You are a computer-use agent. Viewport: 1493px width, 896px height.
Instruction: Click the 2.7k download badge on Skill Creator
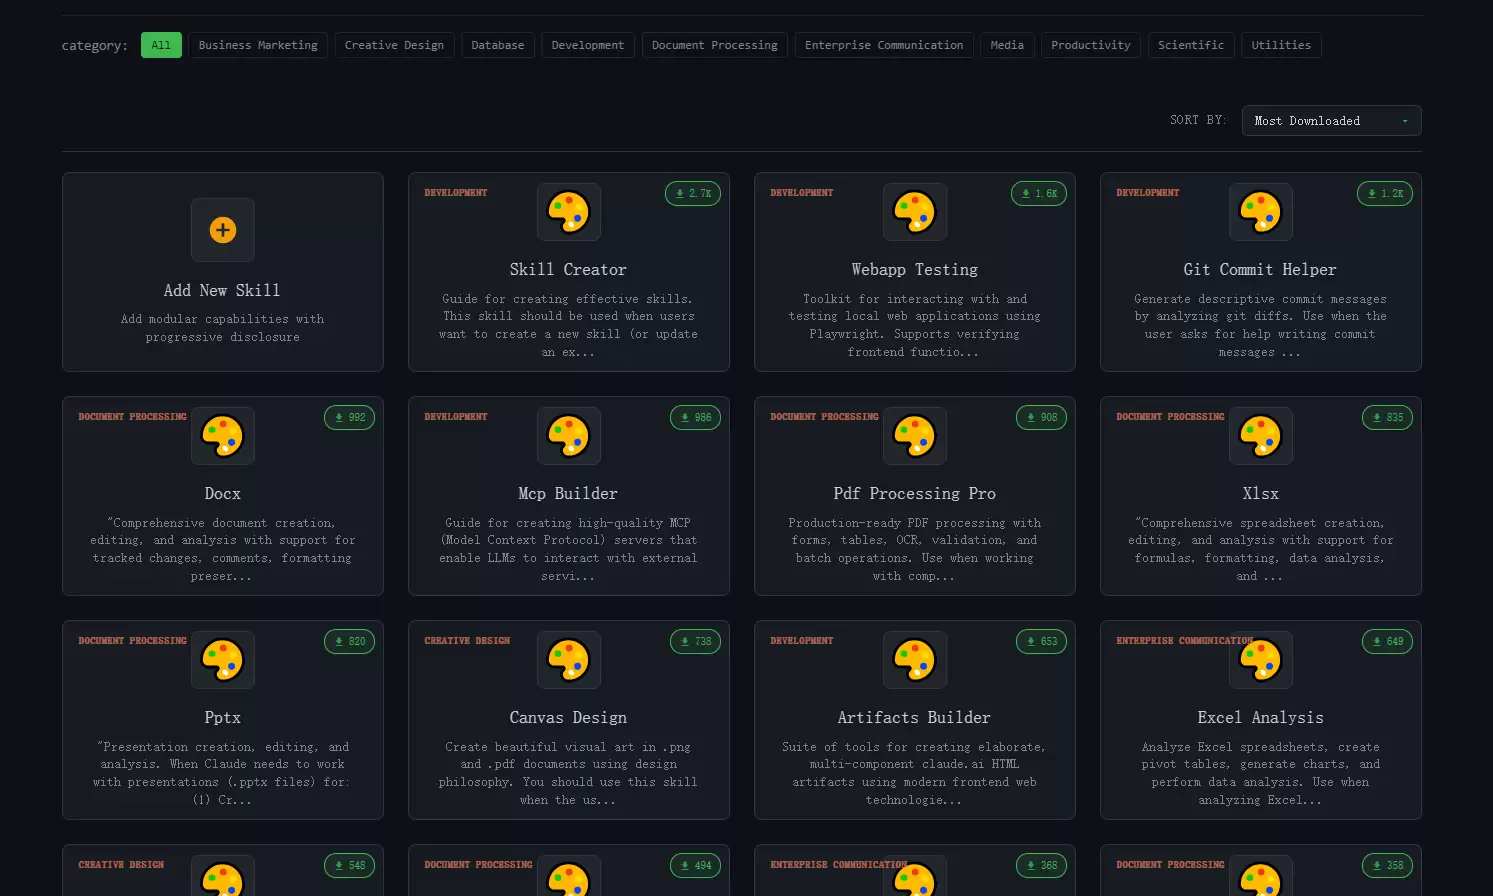tap(693, 194)
